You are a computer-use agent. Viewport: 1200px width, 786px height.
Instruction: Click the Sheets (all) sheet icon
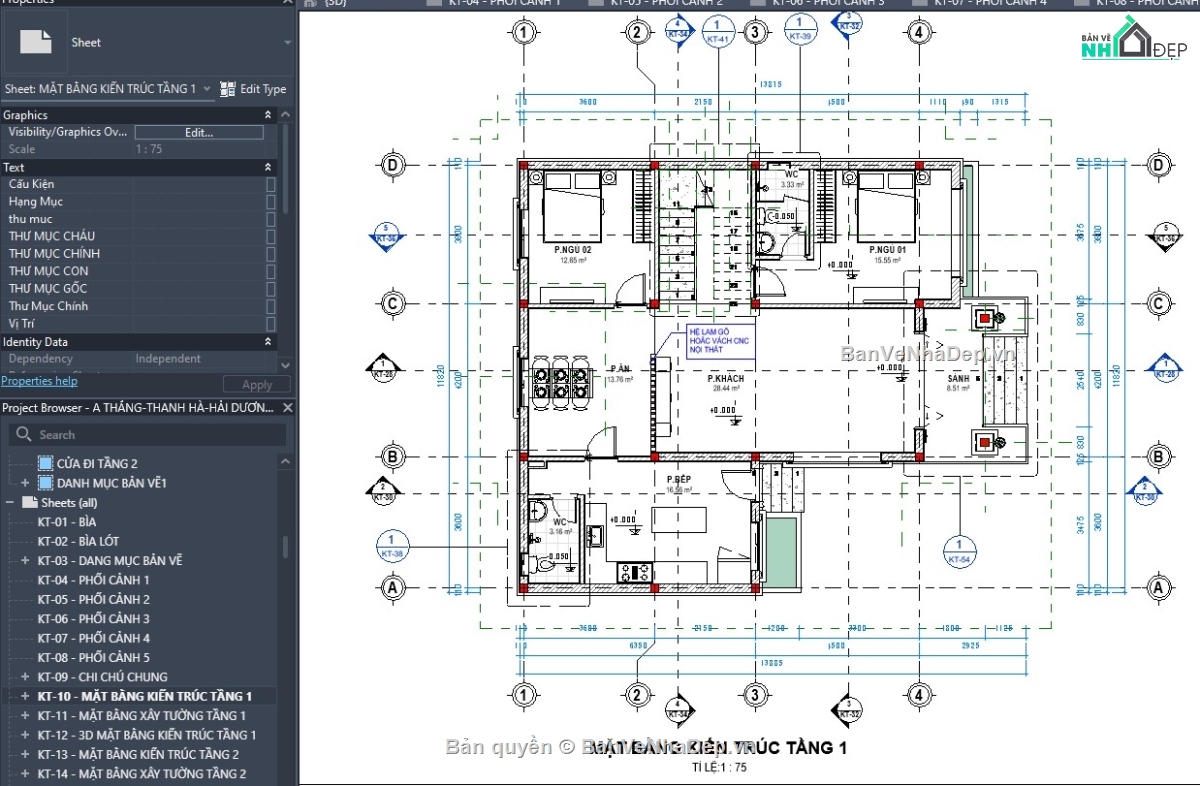(x=29, y=503)
